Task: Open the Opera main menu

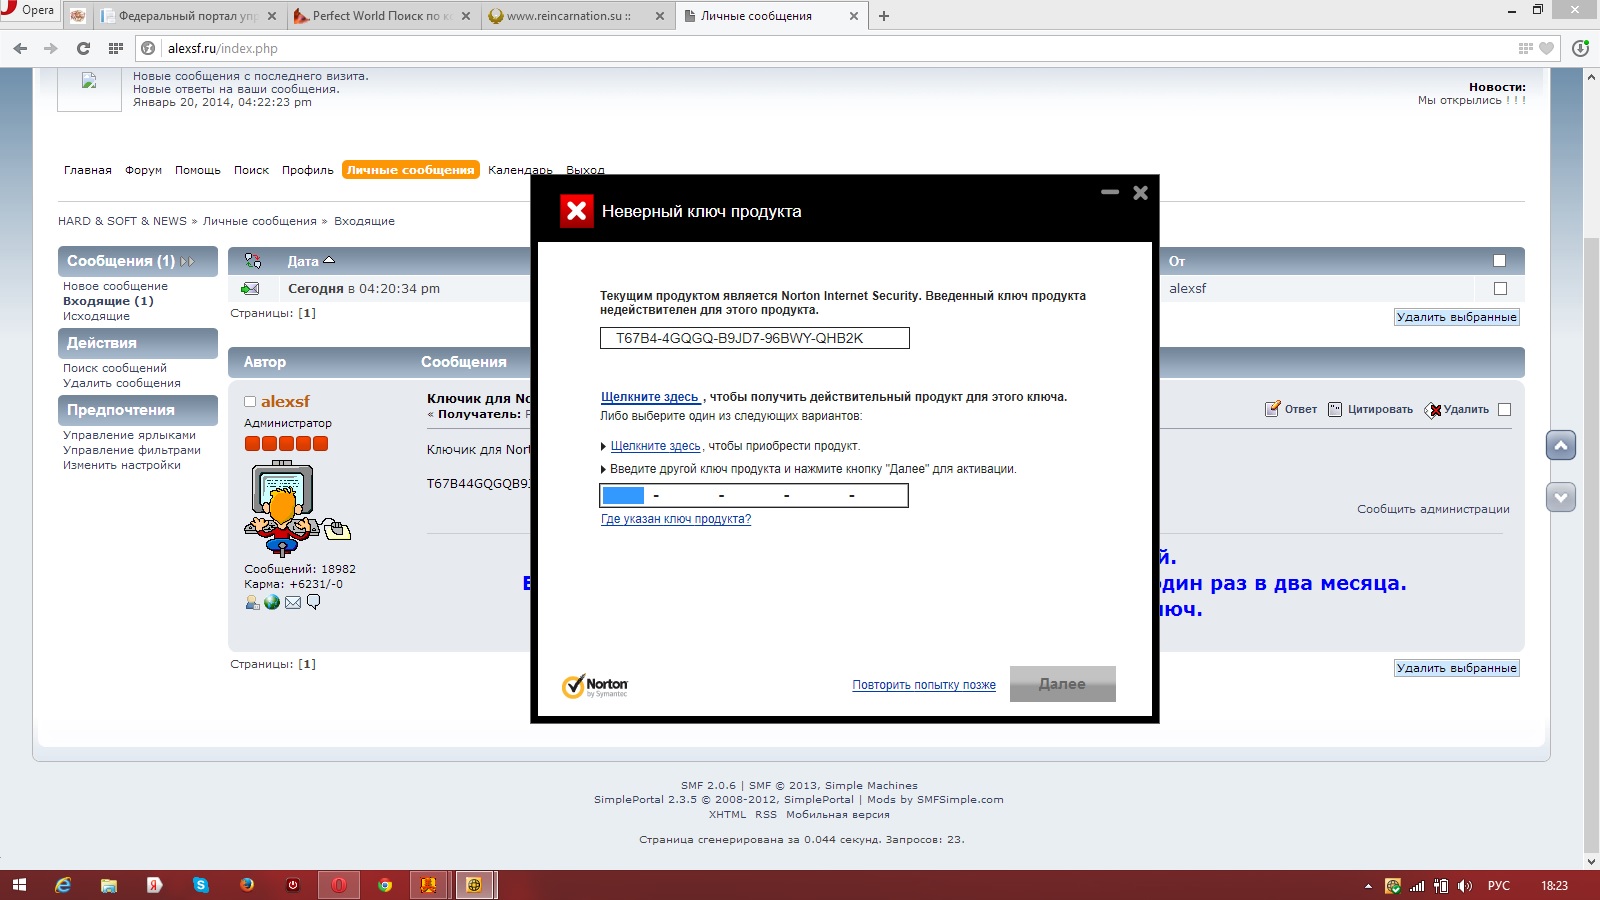Action: pos(28,11)
